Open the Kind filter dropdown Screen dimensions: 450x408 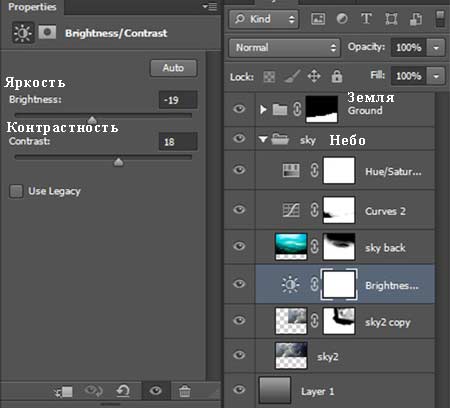pos(264,19)
